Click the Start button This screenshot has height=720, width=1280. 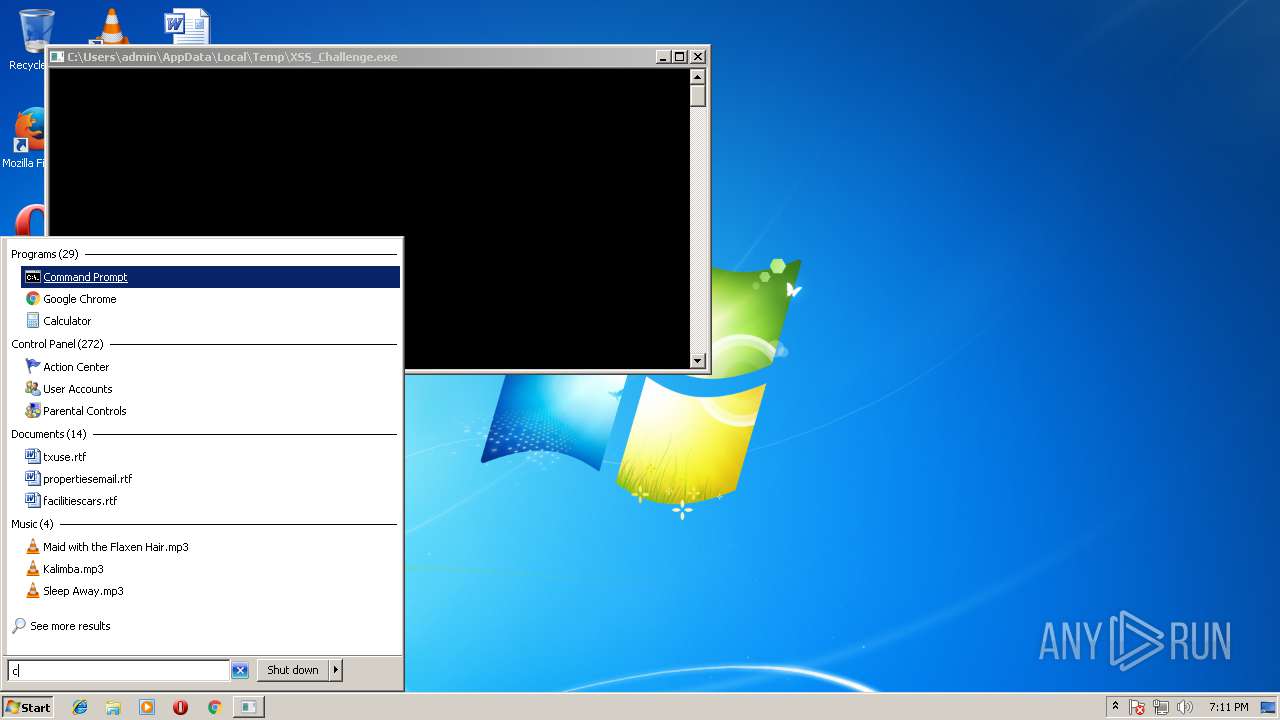click(x=27, y=707)
